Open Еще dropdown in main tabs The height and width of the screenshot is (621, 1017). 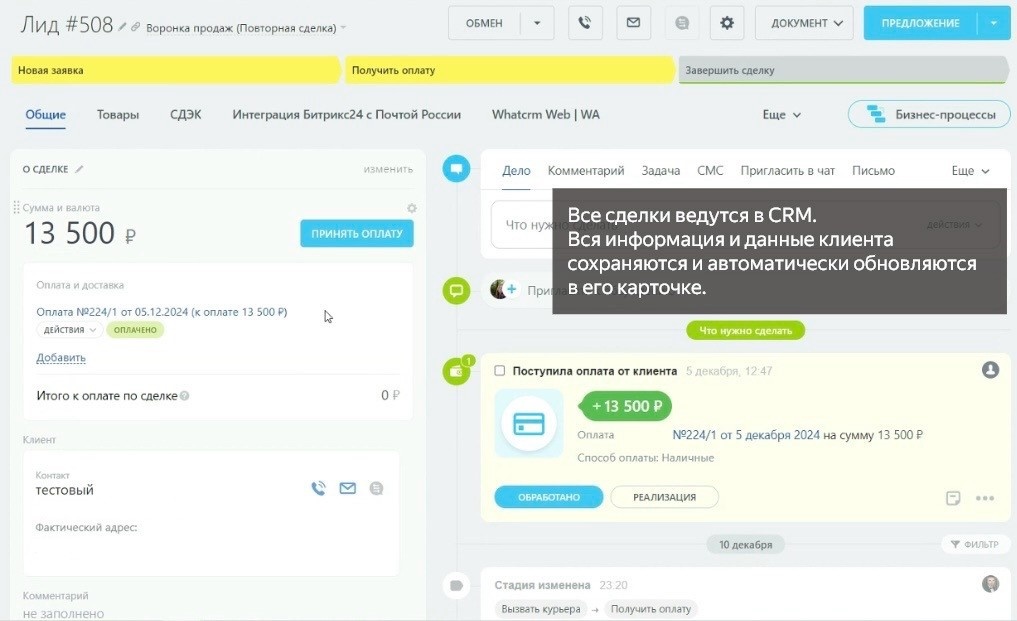click(x=782, y=115)
